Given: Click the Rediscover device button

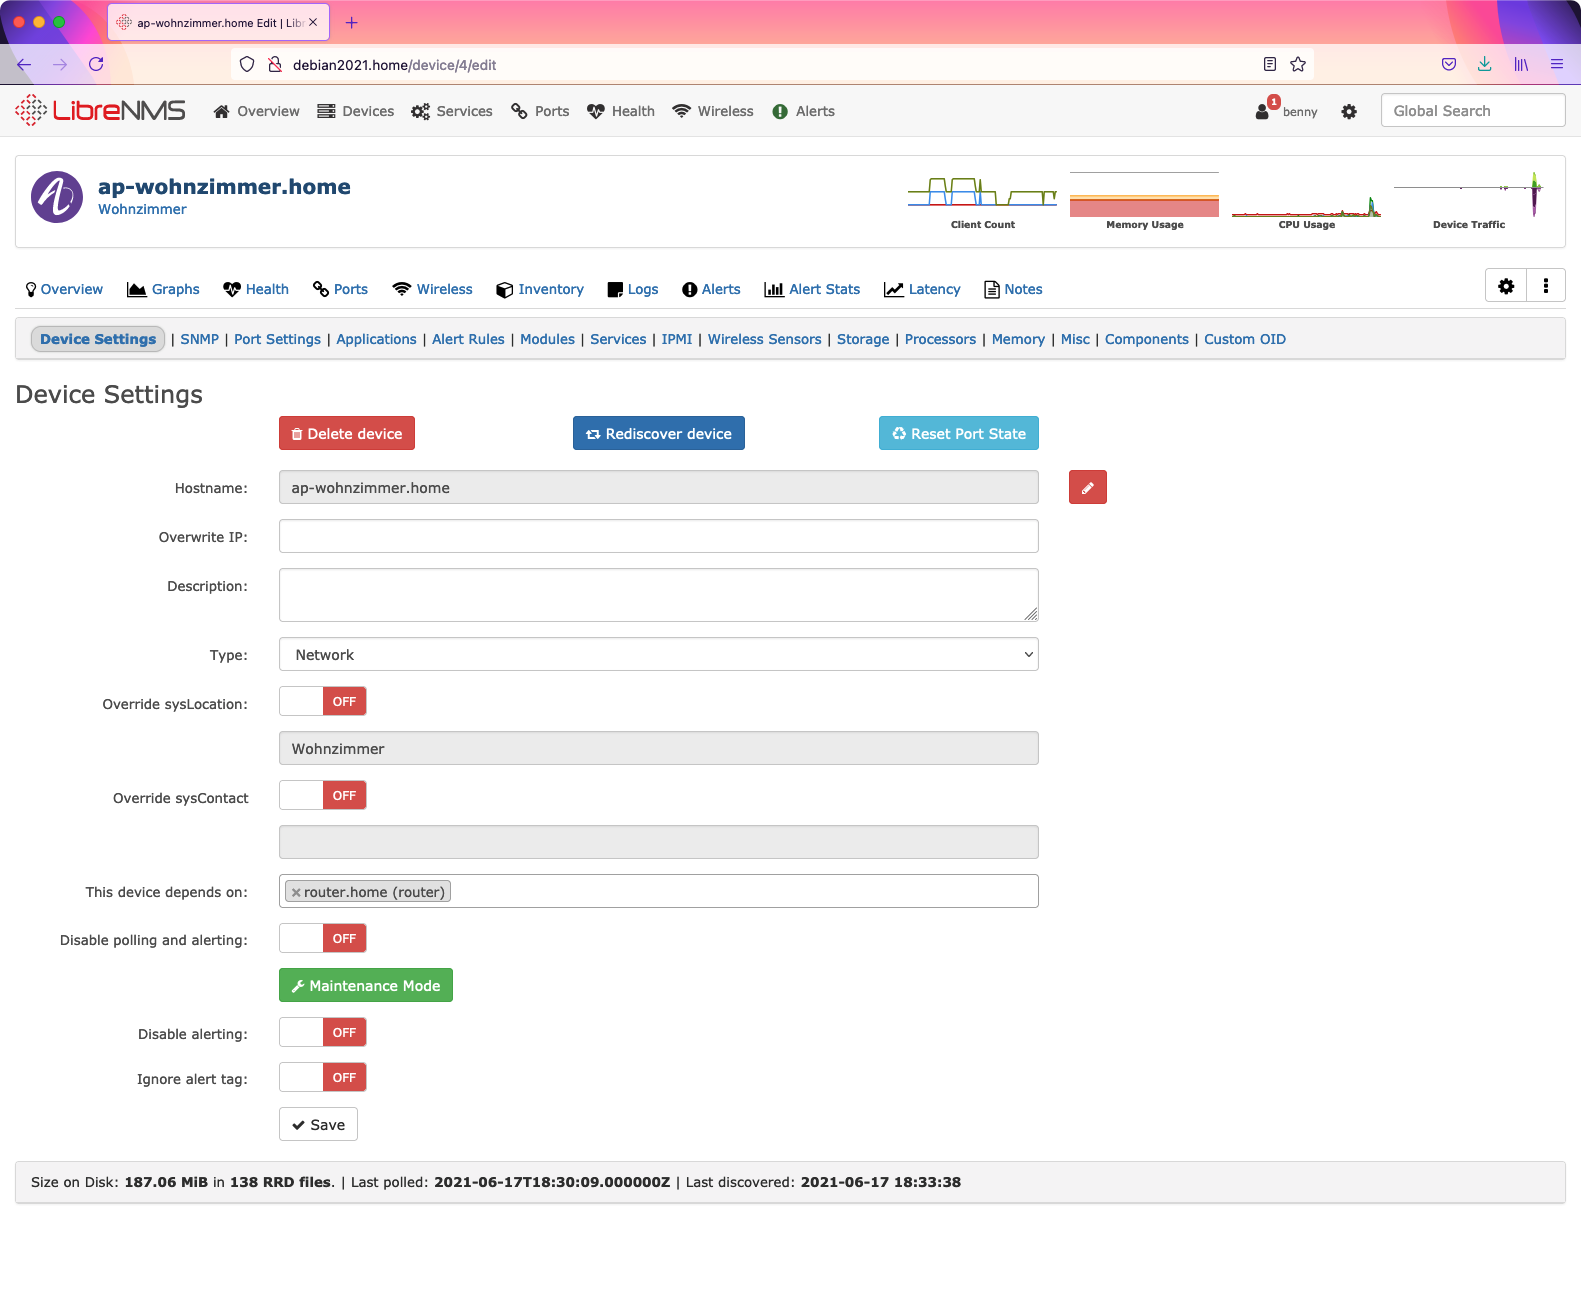Looking at the screenshot, I should point(658,434).
